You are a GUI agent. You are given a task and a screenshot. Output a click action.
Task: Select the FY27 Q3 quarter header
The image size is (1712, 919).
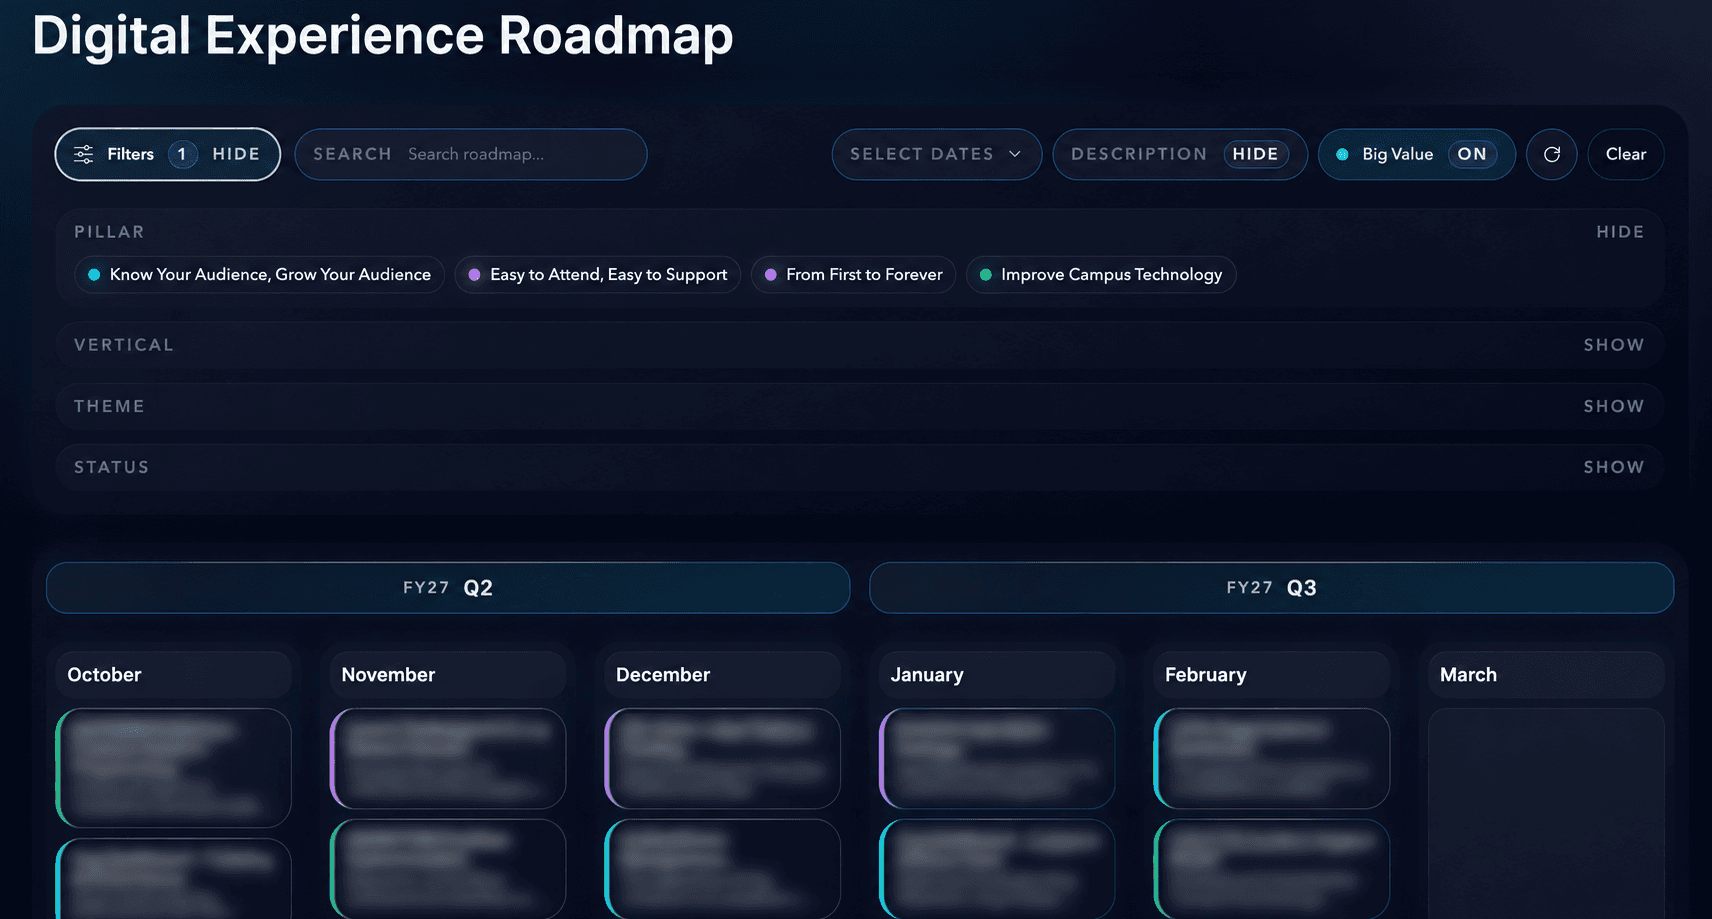click(1272, 588)
